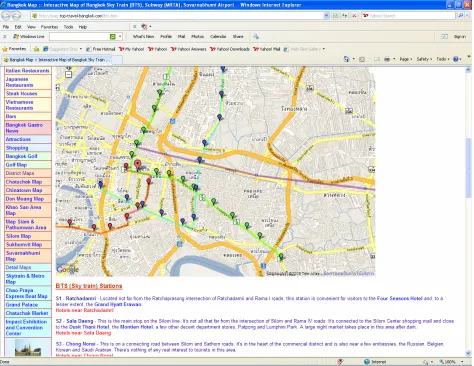Click the scrollbar up arrow
The image size is (474, 366).
coord(468,70)
